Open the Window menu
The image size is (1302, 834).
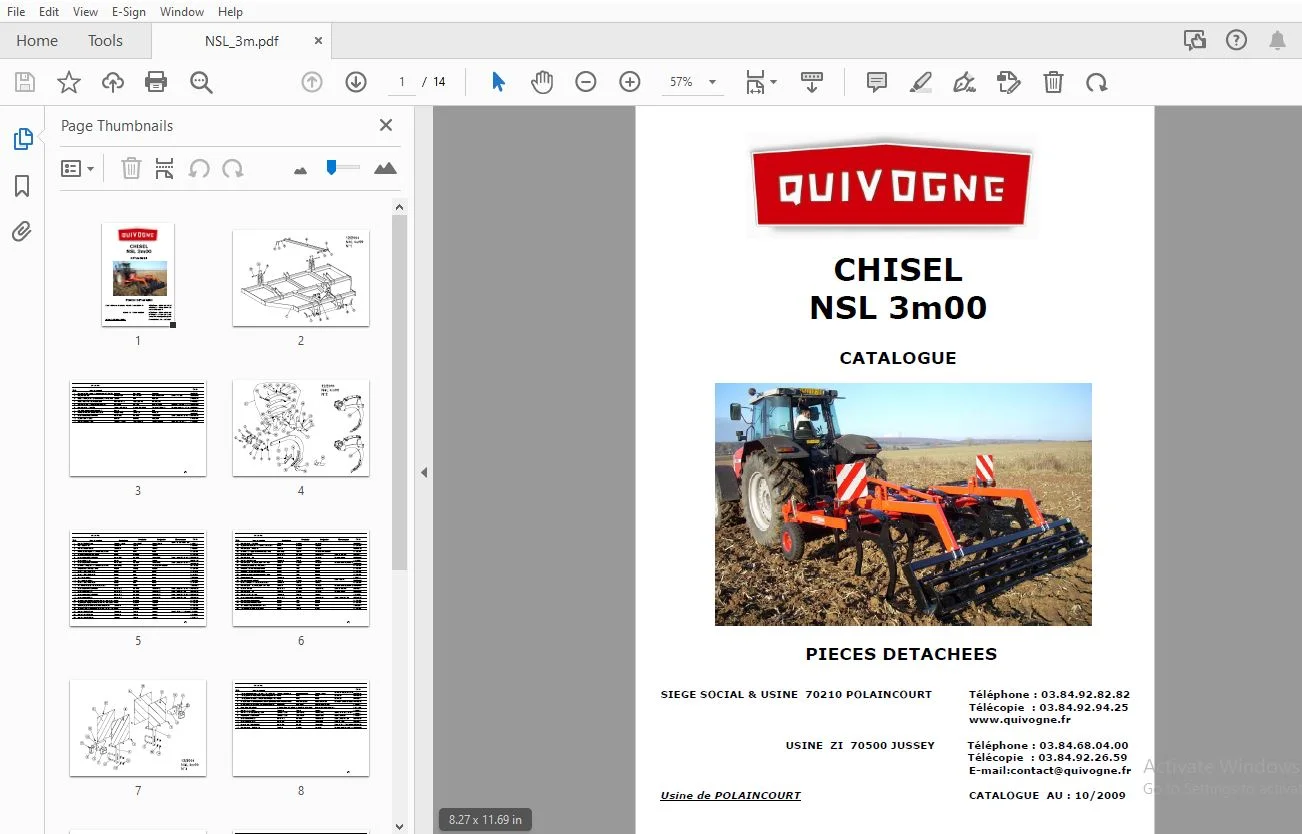(182, 11)
